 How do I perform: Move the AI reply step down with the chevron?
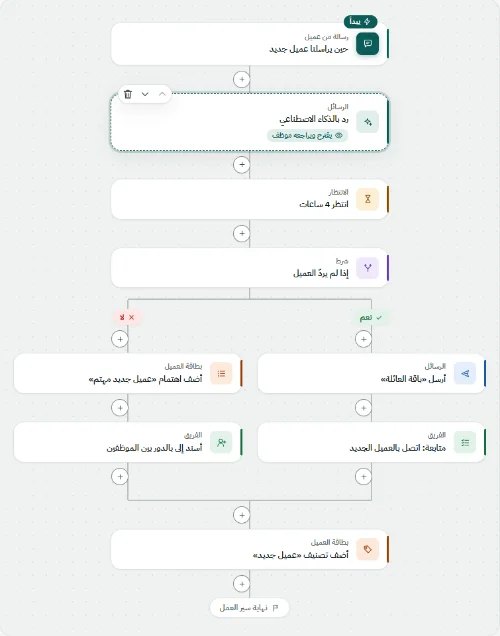coord(145,94)
